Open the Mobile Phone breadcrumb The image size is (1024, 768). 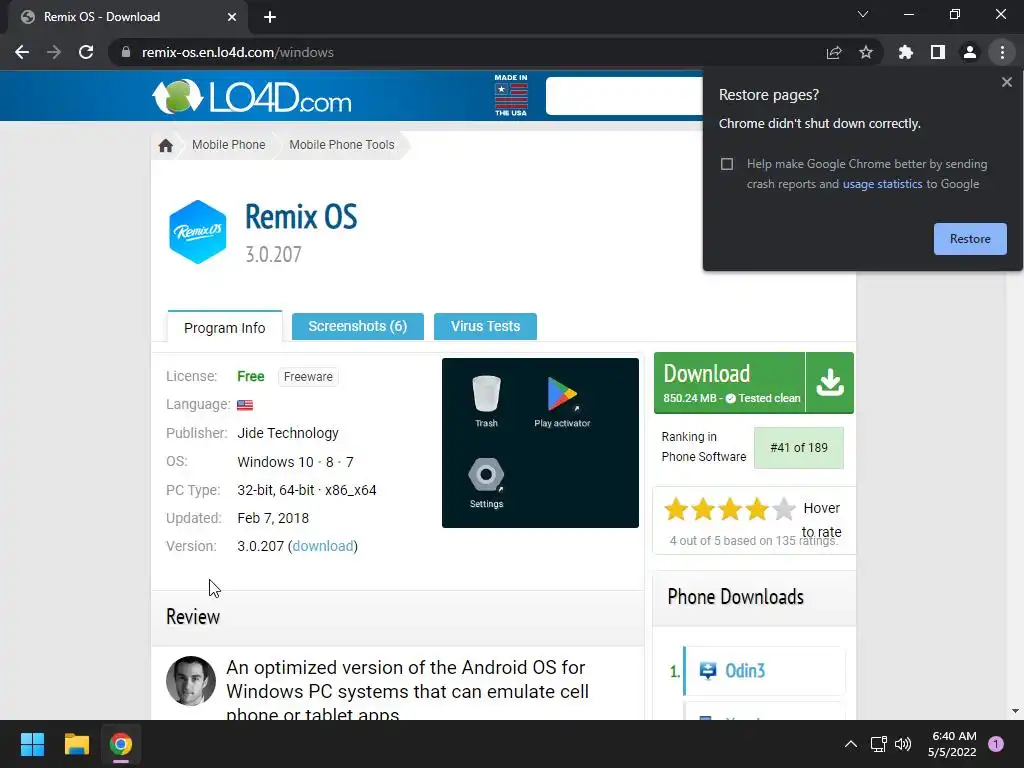point(229,145)
